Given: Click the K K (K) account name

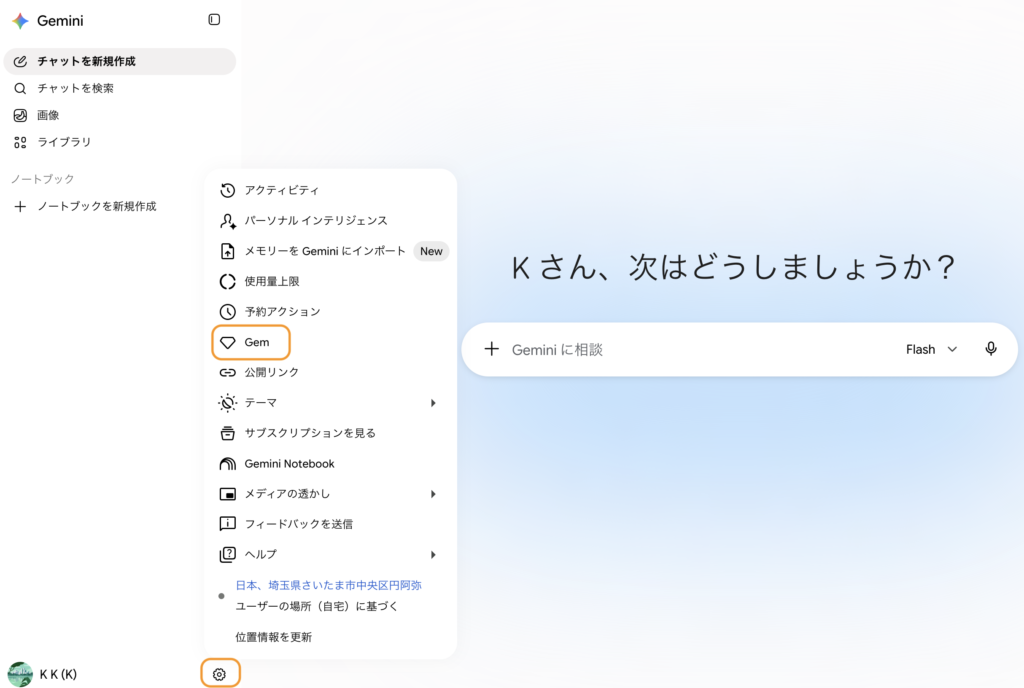Looking at the screenshot, I should (58, 674).
